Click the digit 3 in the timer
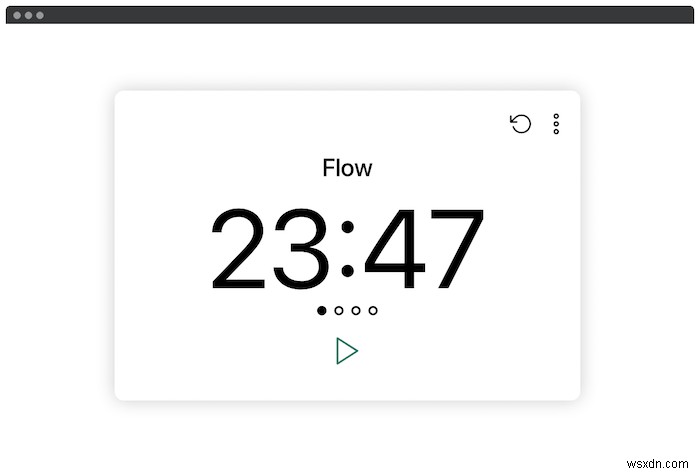 (303, 250)
